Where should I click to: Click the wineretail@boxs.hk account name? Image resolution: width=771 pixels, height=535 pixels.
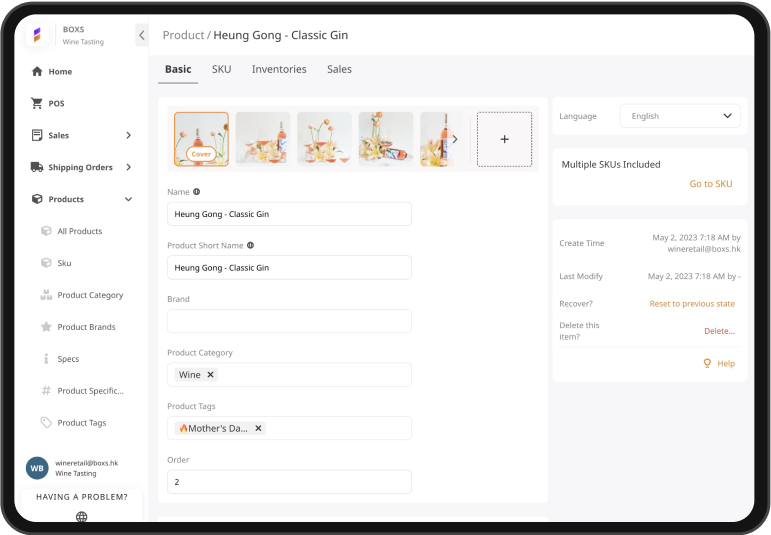coord(87,463)
